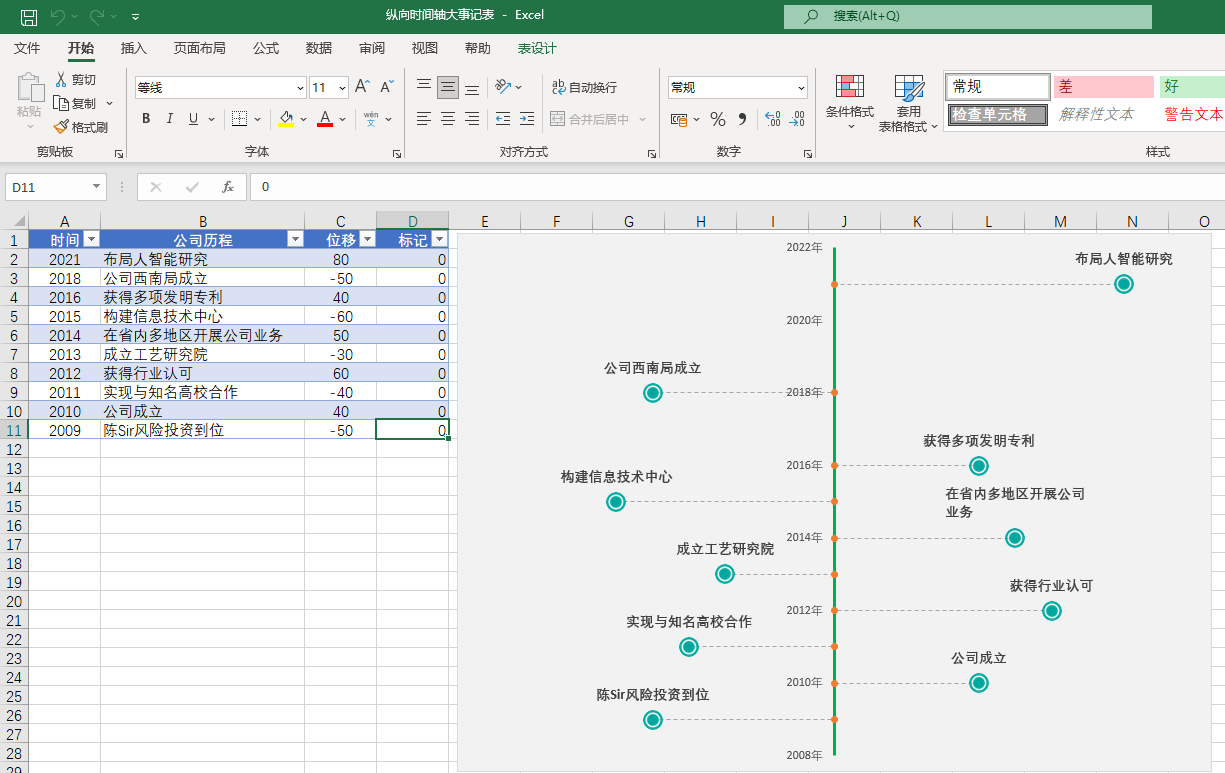Click the 2016 marker labeled 获得多项发明专利
Image resolution: width=1225 pixels, height=773 pixels.
click(979, 465)
